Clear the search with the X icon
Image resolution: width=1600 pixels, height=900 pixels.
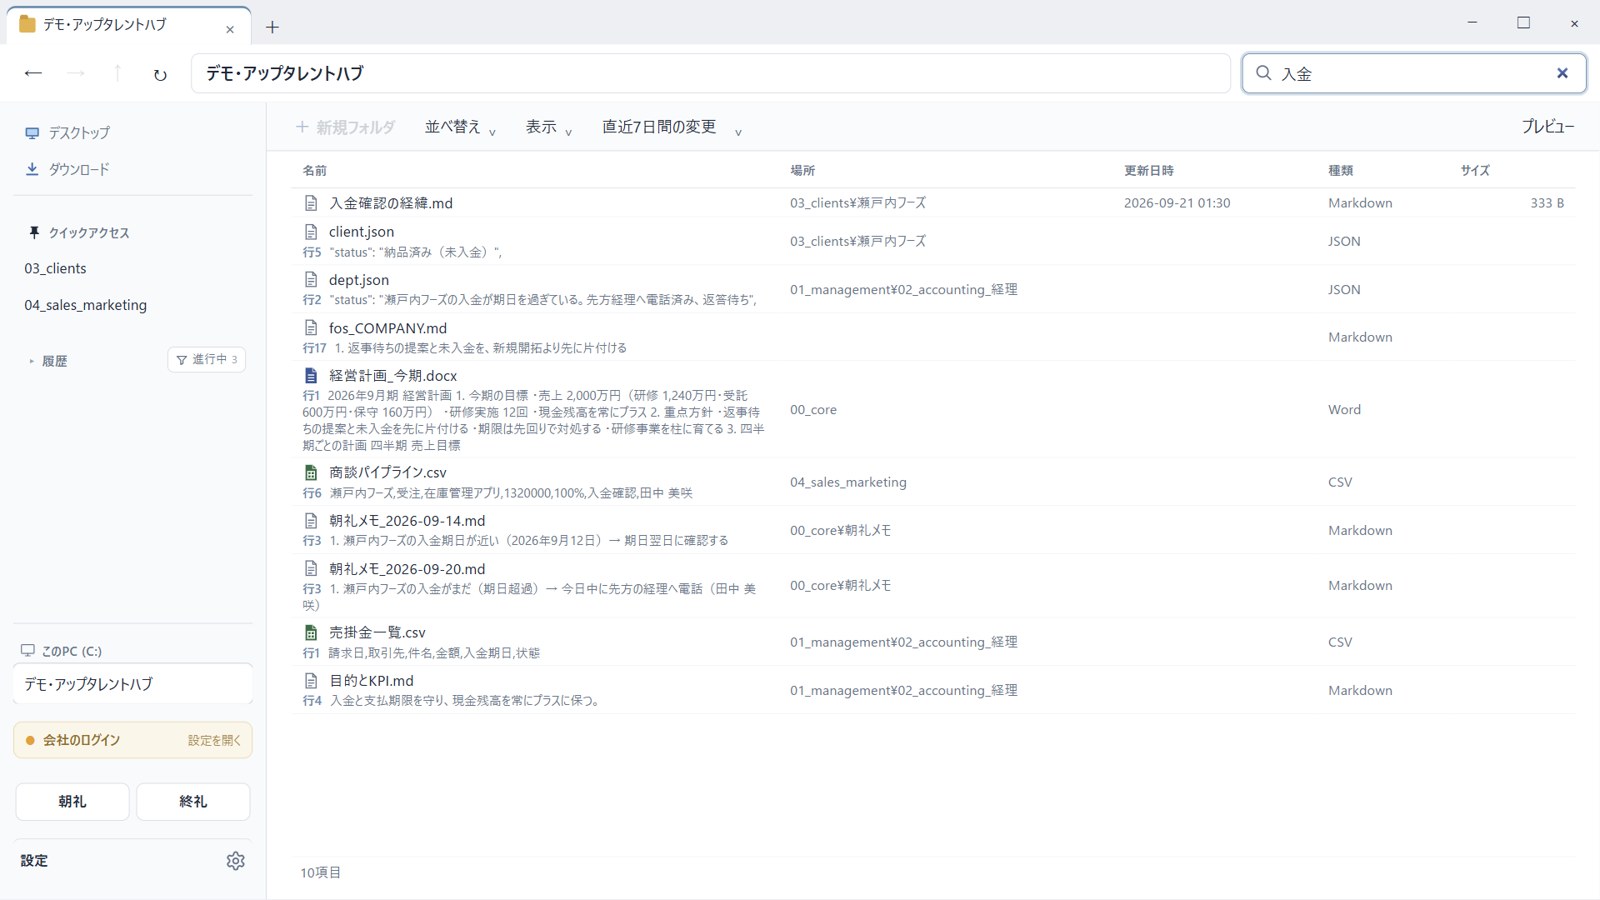click(x=1562, y=73)
